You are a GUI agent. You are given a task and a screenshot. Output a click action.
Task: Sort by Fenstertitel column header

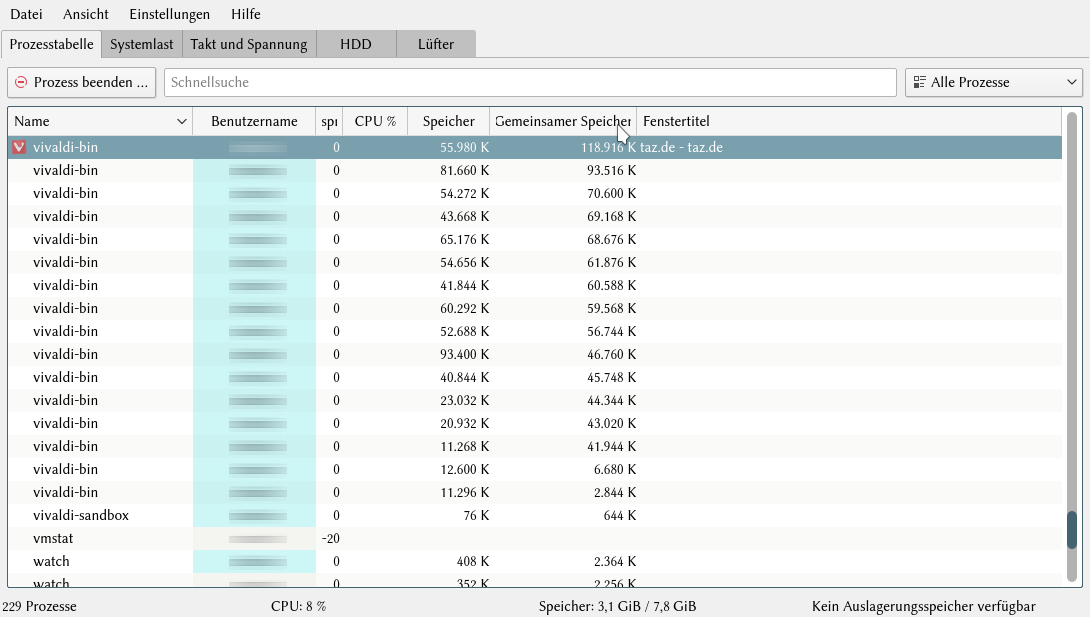pyautogui.click(x=849, y=122)
